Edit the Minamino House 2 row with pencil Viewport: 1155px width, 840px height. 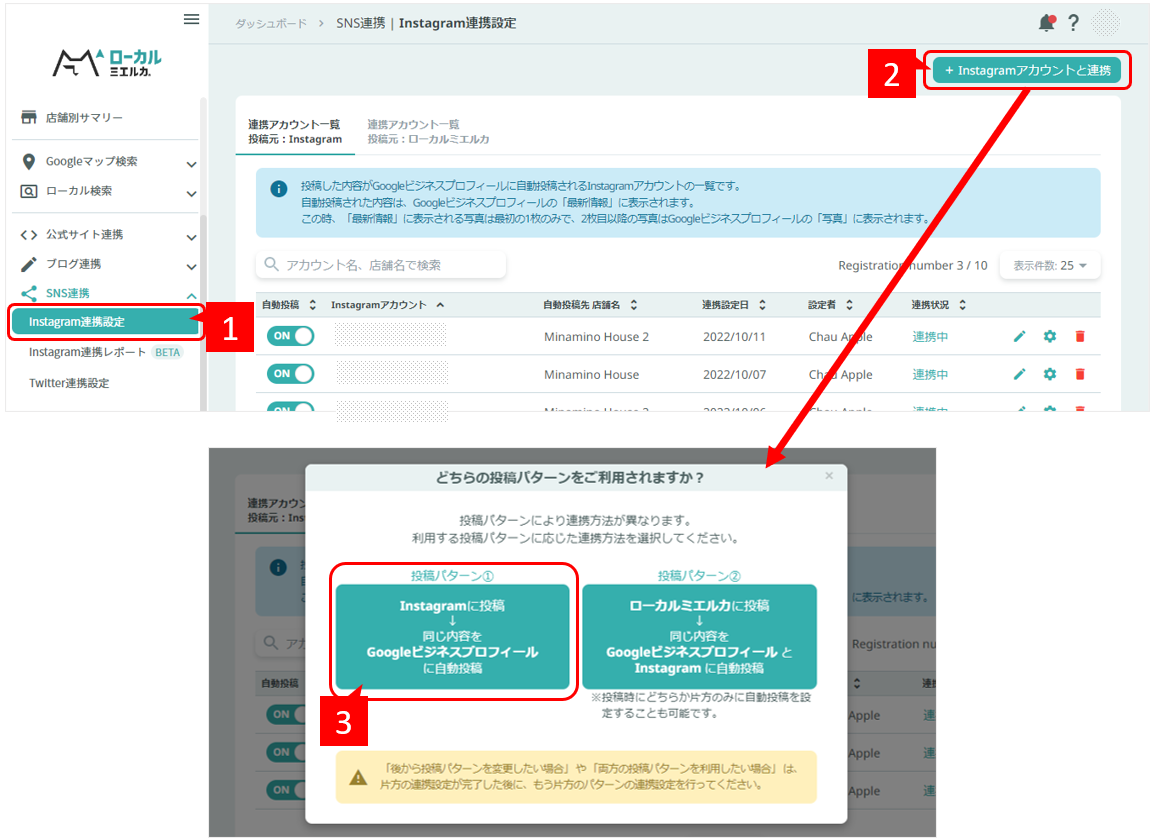(1019, 336)
